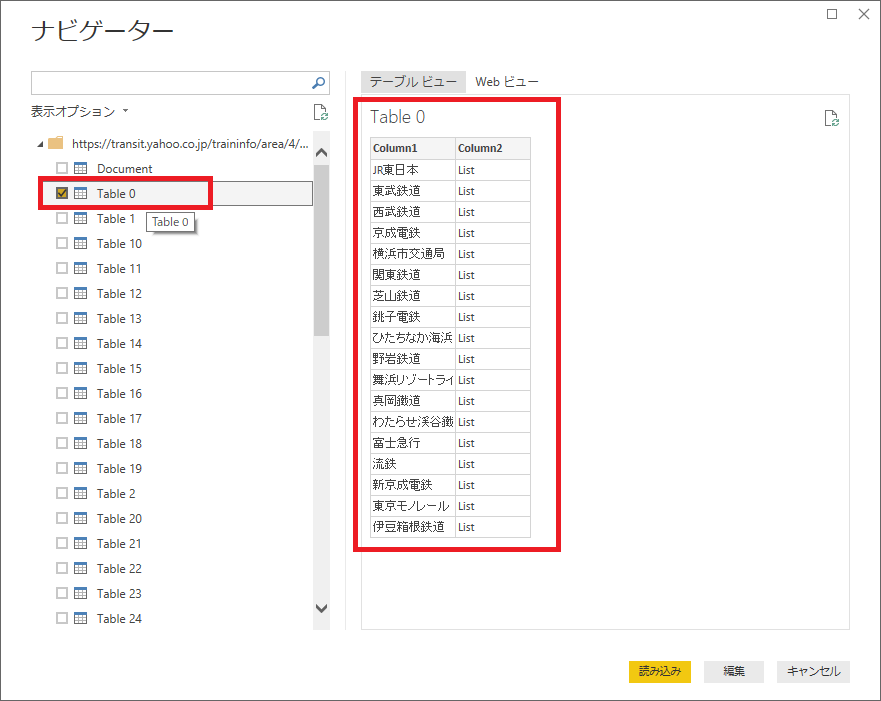
Task: Switch to the テーブル ビュー tab
Action: pyautogui.click(x=413, y=82)
